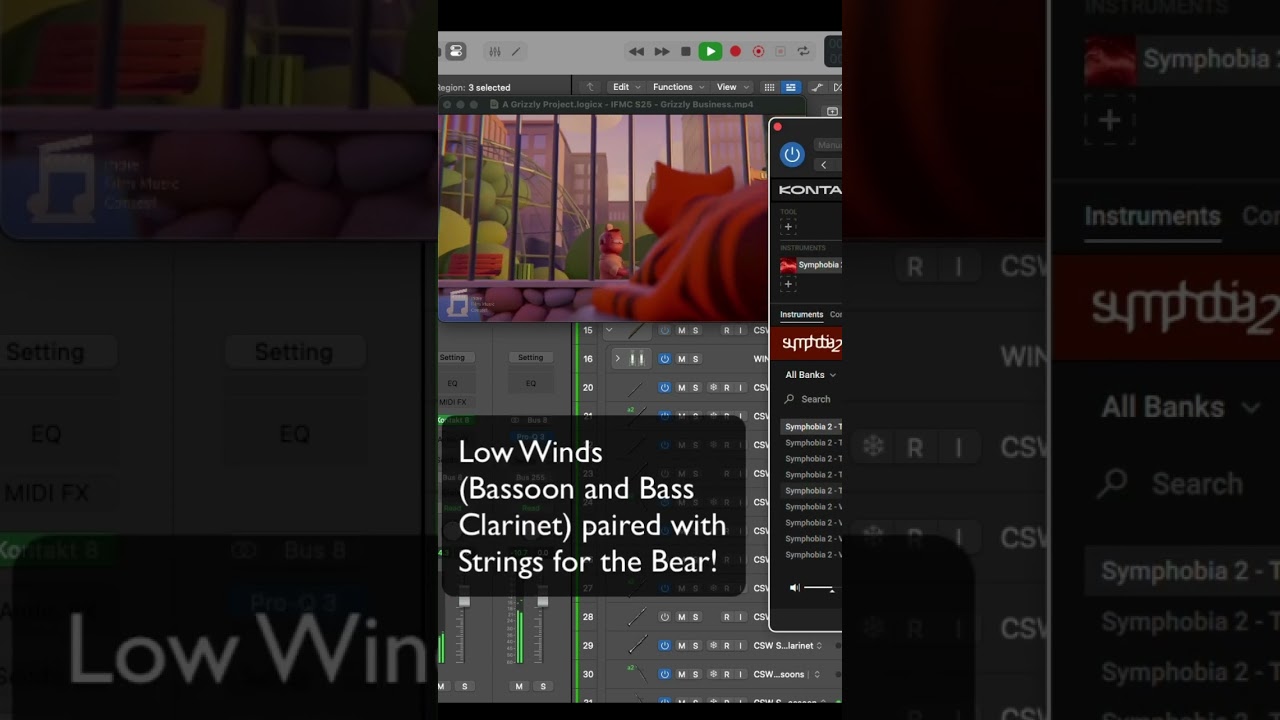Open the mixer via sliders icon

[494, 51]
